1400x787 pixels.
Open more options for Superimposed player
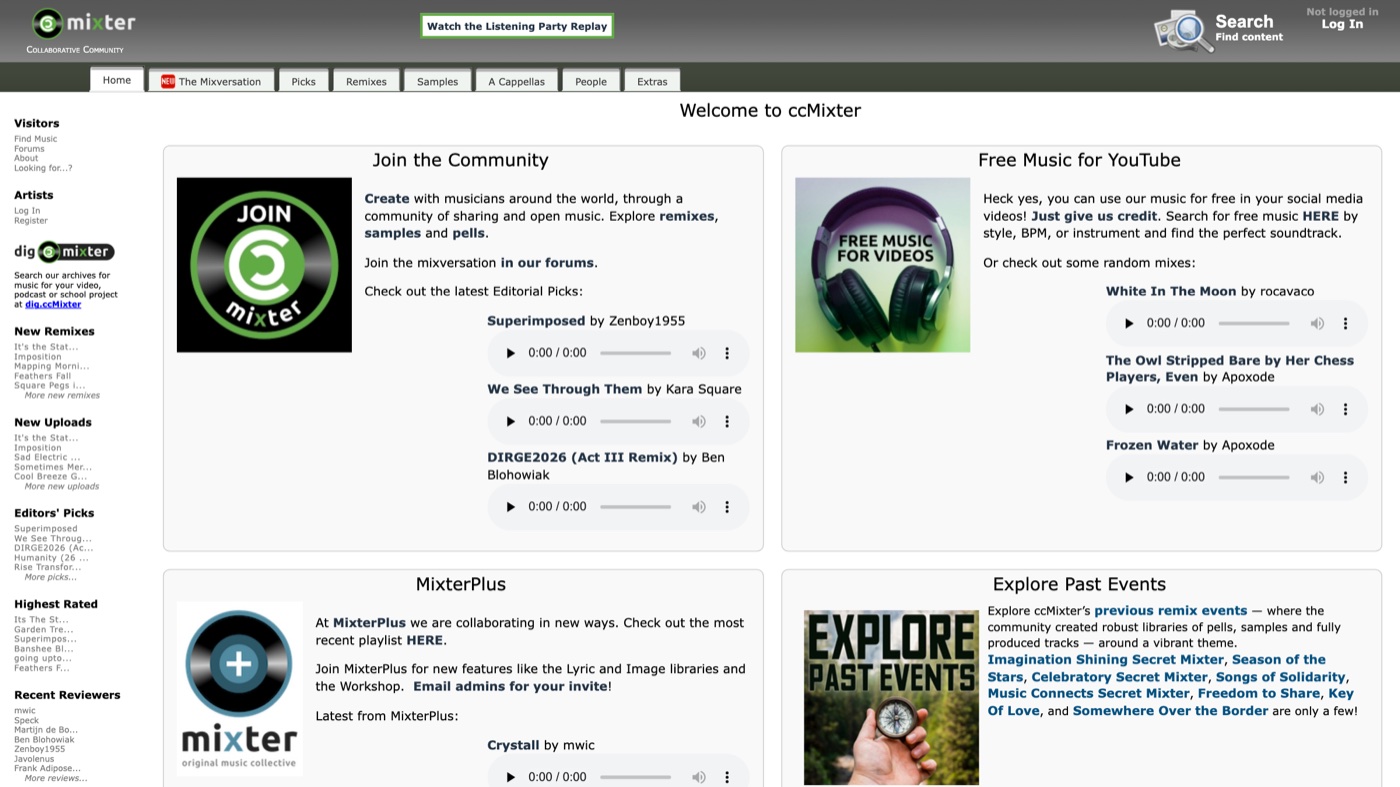coord(727,353)
